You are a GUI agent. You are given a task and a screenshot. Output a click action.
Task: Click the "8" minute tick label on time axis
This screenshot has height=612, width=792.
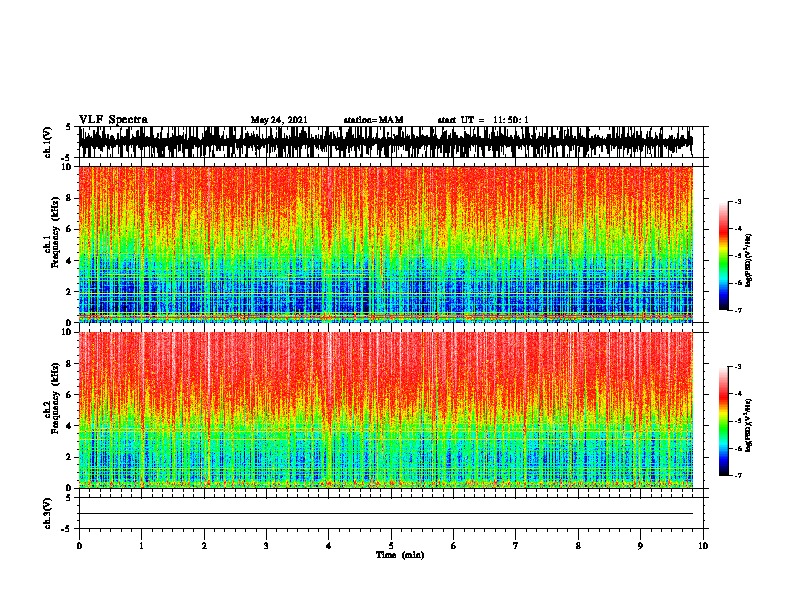[x=578, y=546]
